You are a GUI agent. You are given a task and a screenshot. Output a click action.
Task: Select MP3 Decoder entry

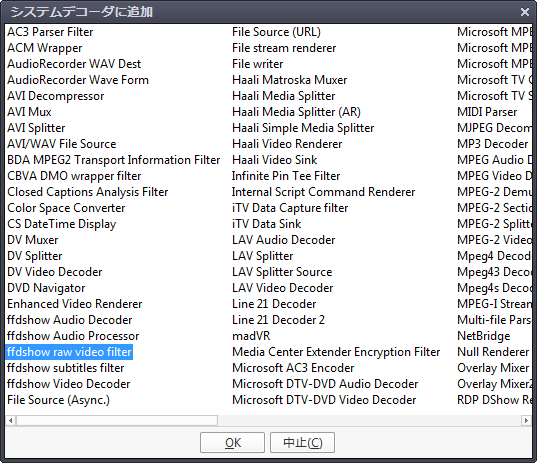(x=492, y=144)
